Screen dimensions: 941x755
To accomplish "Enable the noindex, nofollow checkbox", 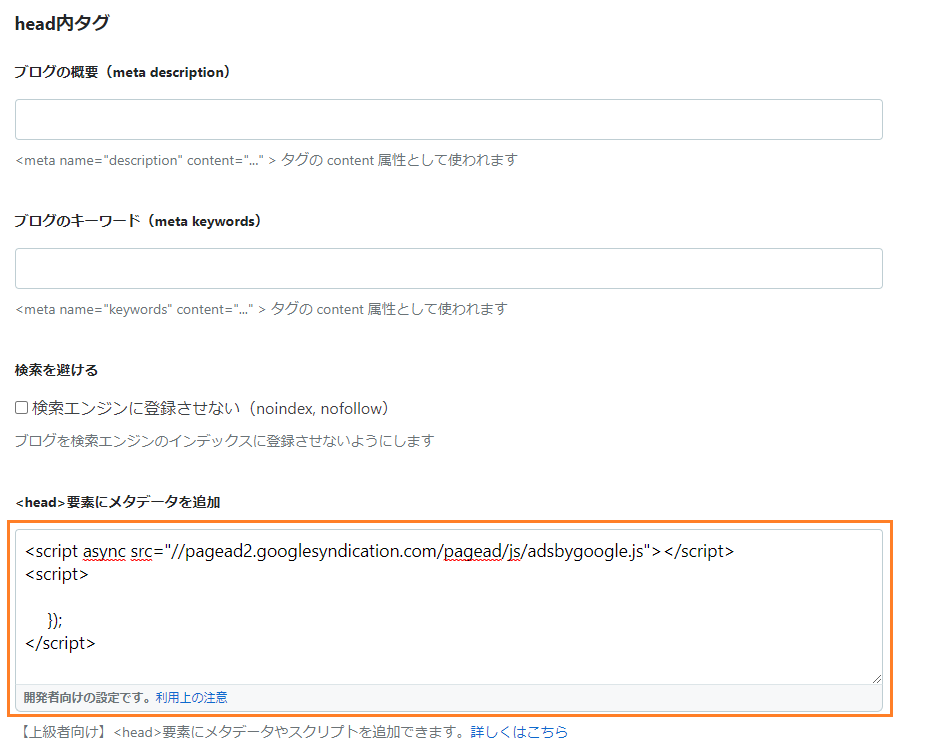I will pos(22,408).
